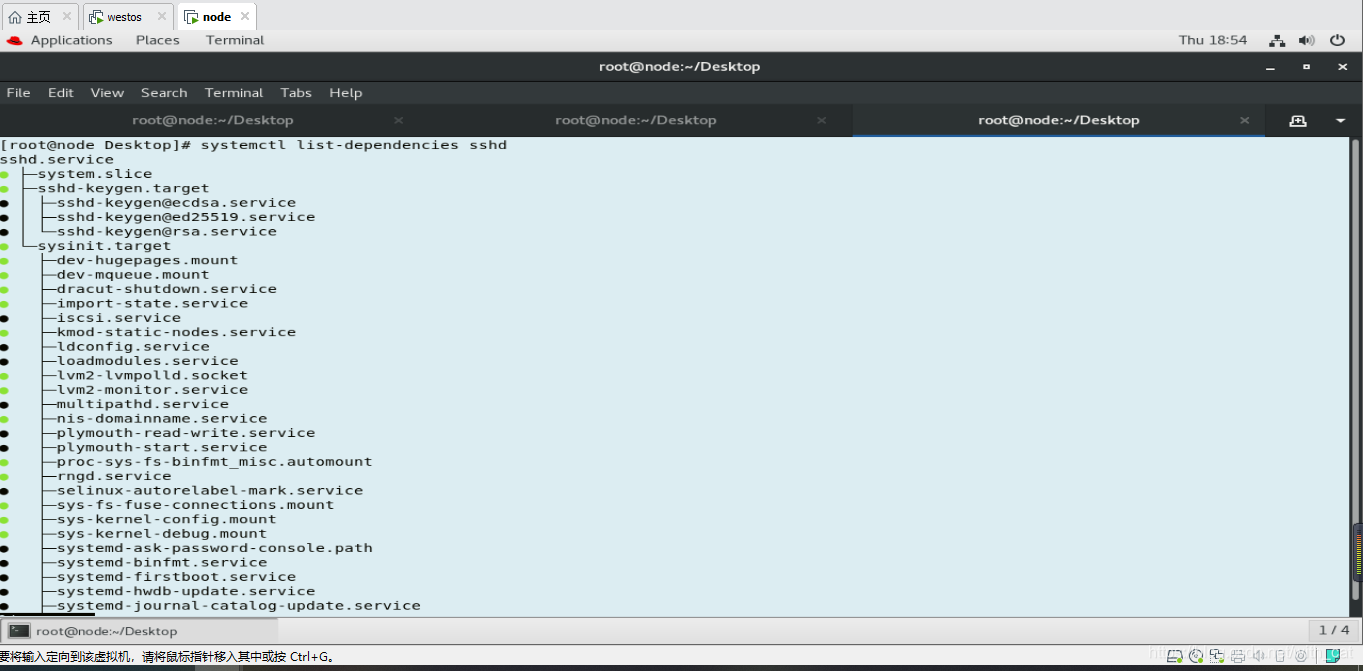Open the View menu
Image resolution: width=1363 pixels, height=671 pixels.
(x=107, y=93)
